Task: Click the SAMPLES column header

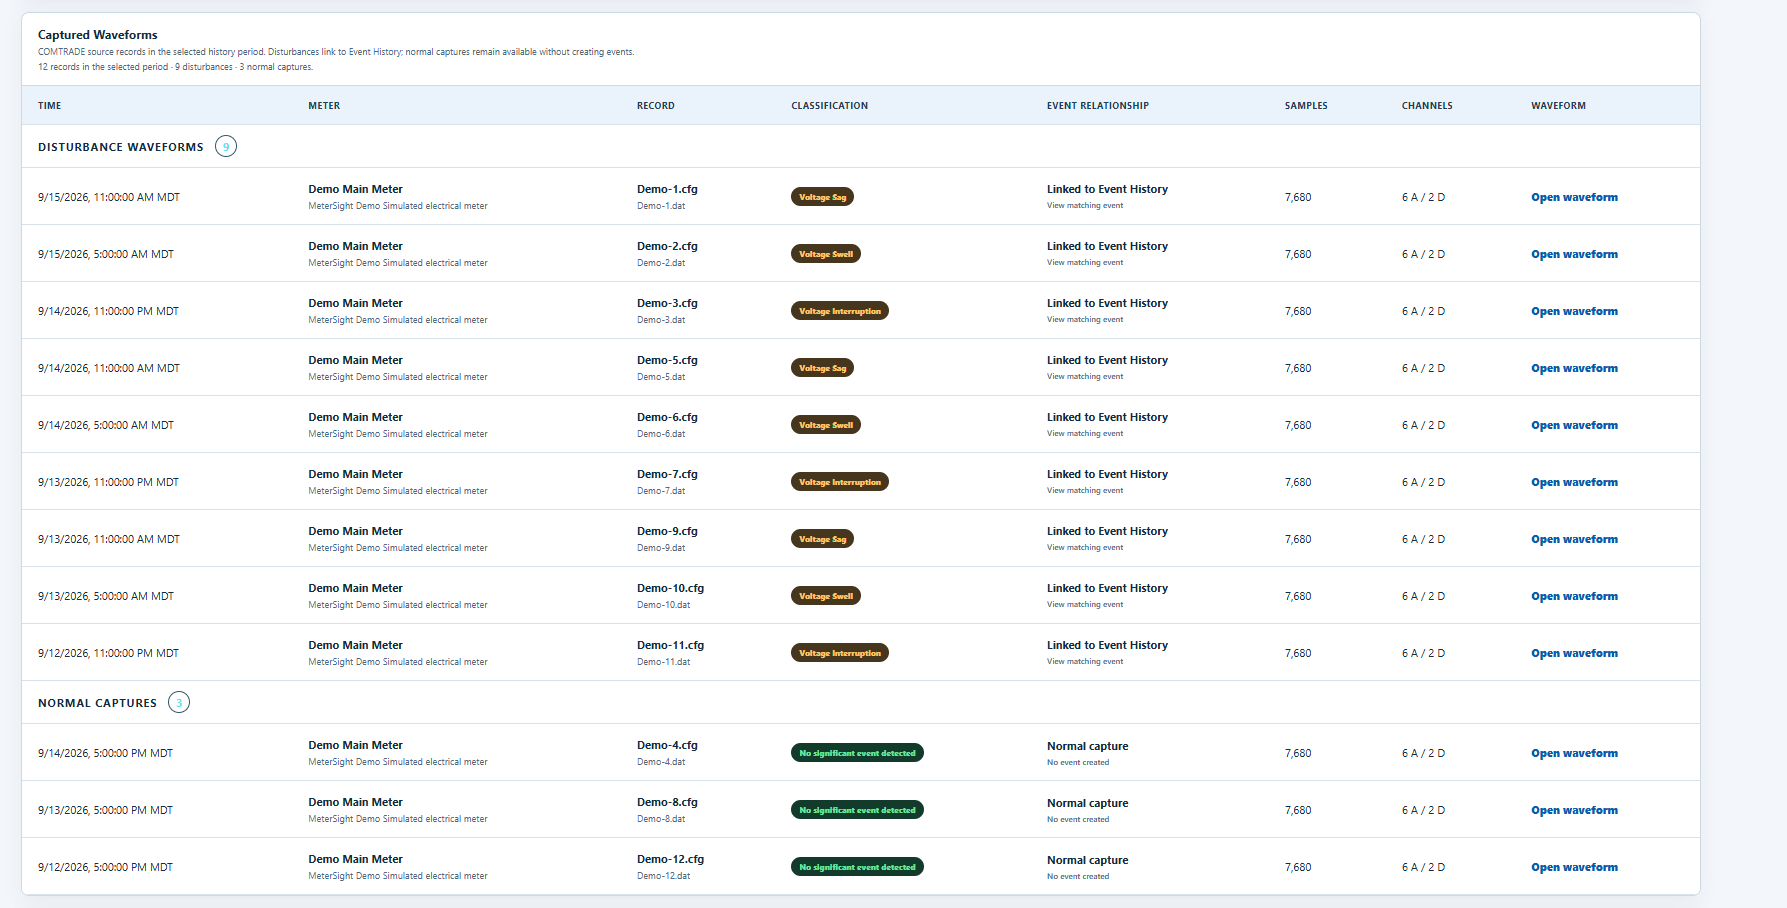Action: click(1306, 106)
